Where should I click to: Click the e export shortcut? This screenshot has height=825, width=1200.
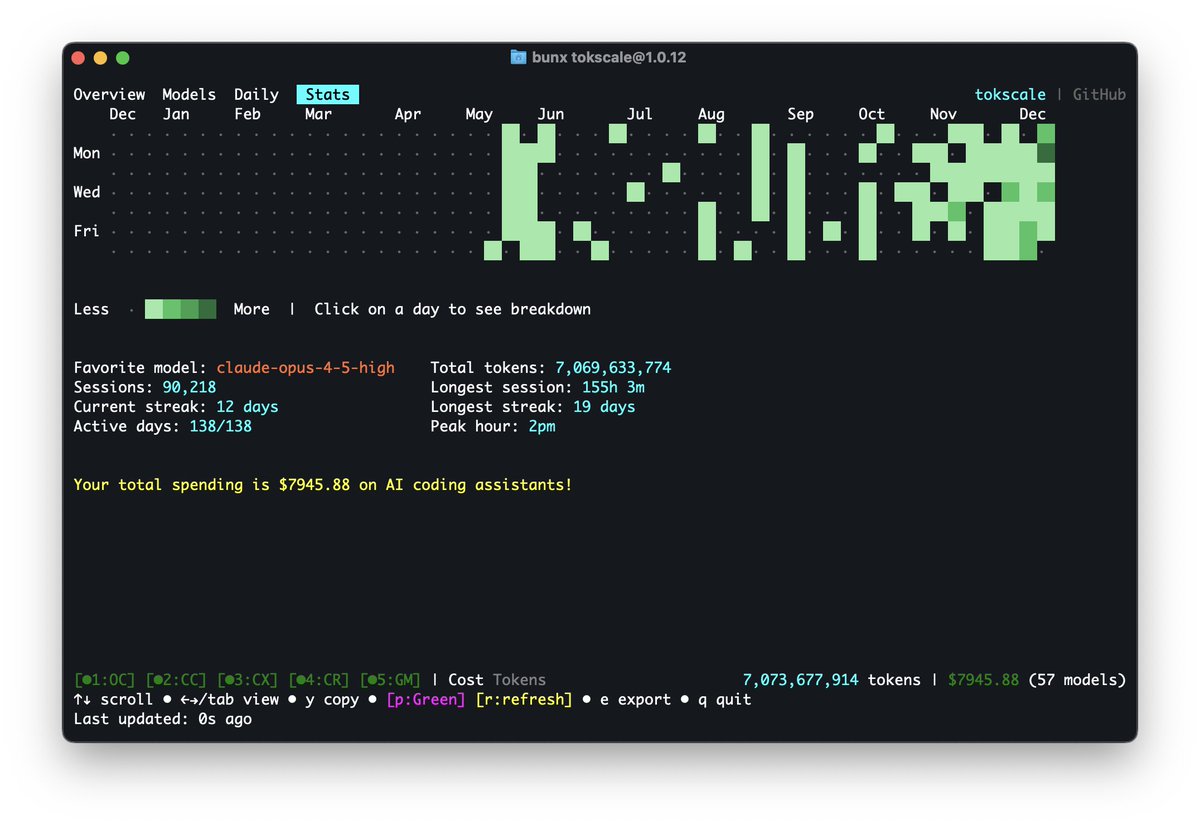635,699
